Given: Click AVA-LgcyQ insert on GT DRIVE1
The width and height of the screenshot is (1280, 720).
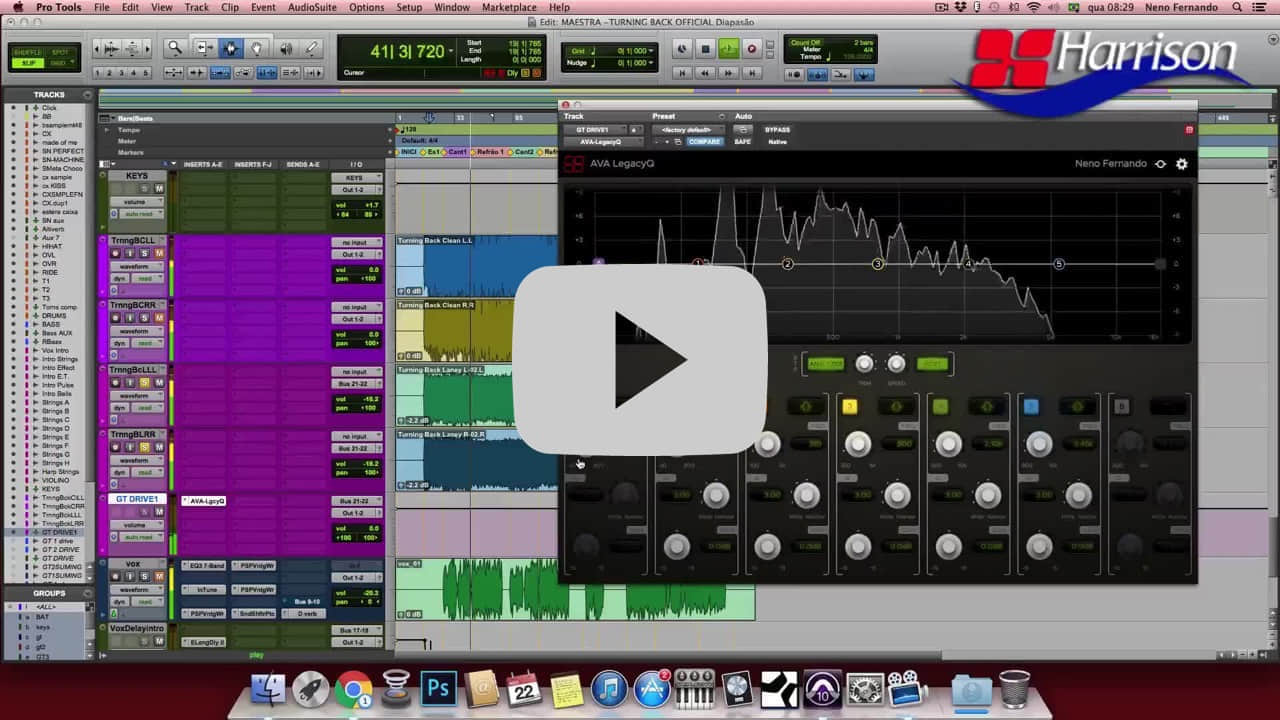Looking at the screenshot, I should (205, 501).
